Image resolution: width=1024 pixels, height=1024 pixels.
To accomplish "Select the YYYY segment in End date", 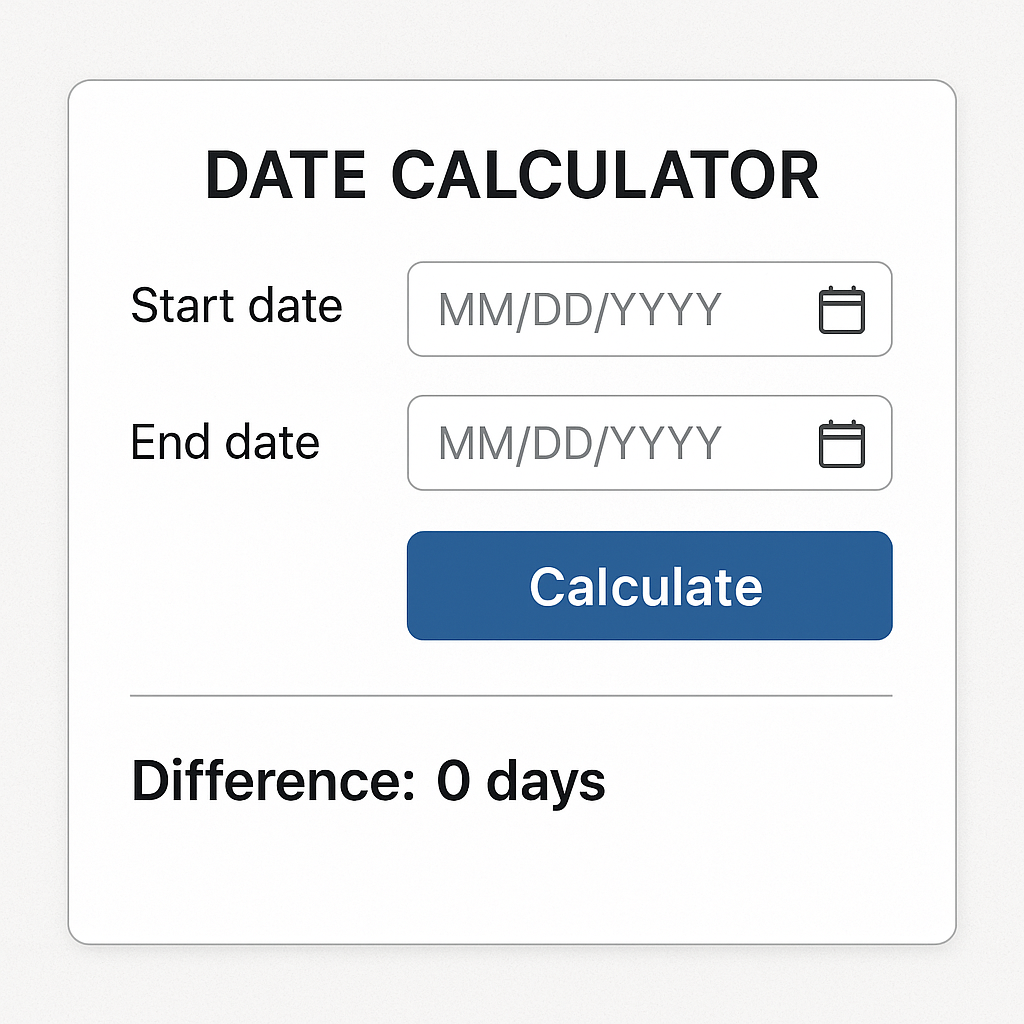I will tap(666, 444).
